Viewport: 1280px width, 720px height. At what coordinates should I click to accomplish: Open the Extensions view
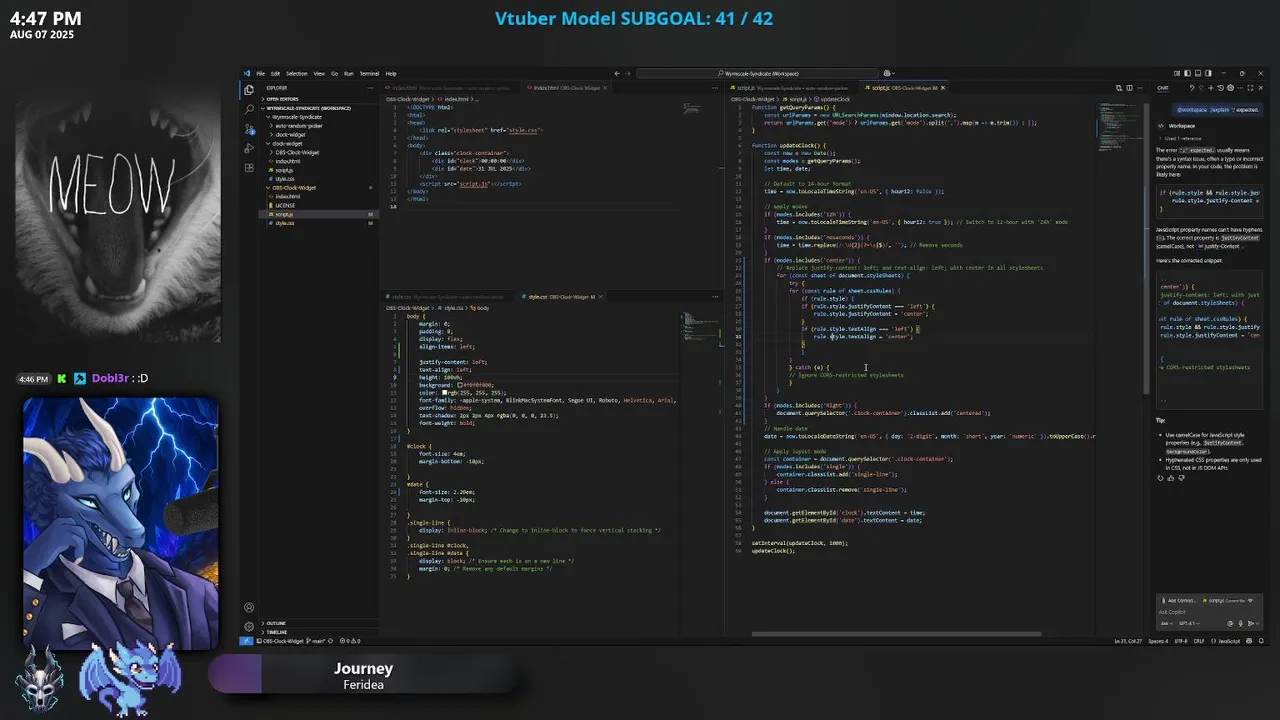coord(249,168)
